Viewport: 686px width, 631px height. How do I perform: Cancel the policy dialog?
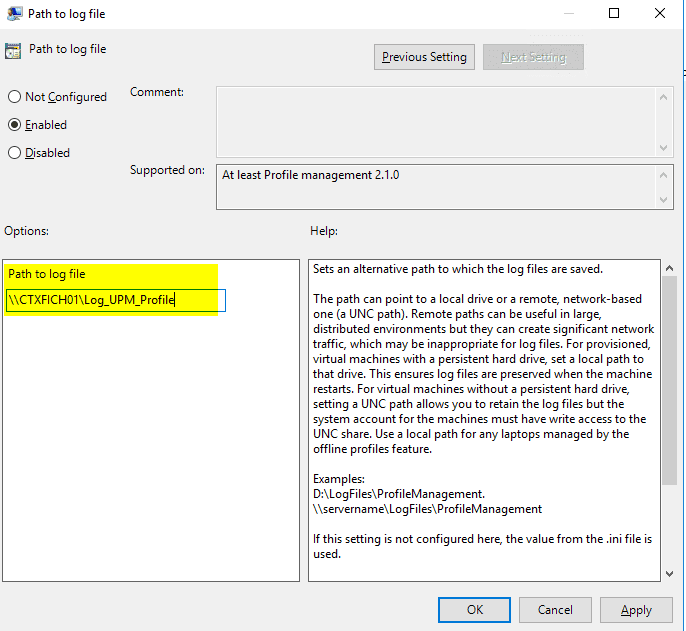coord(555,610)
